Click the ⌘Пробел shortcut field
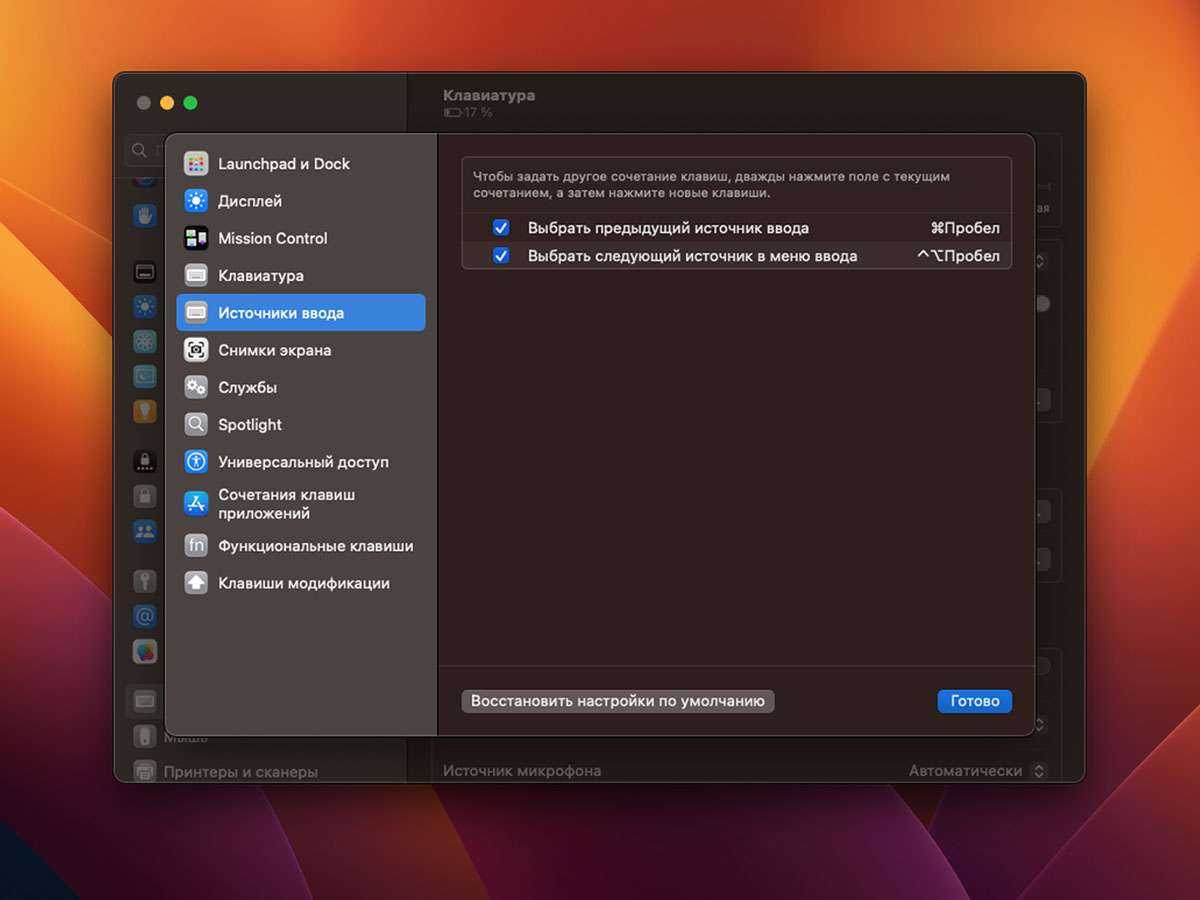This screenshot has height=900, width=1200. click(x=964, y=228)
